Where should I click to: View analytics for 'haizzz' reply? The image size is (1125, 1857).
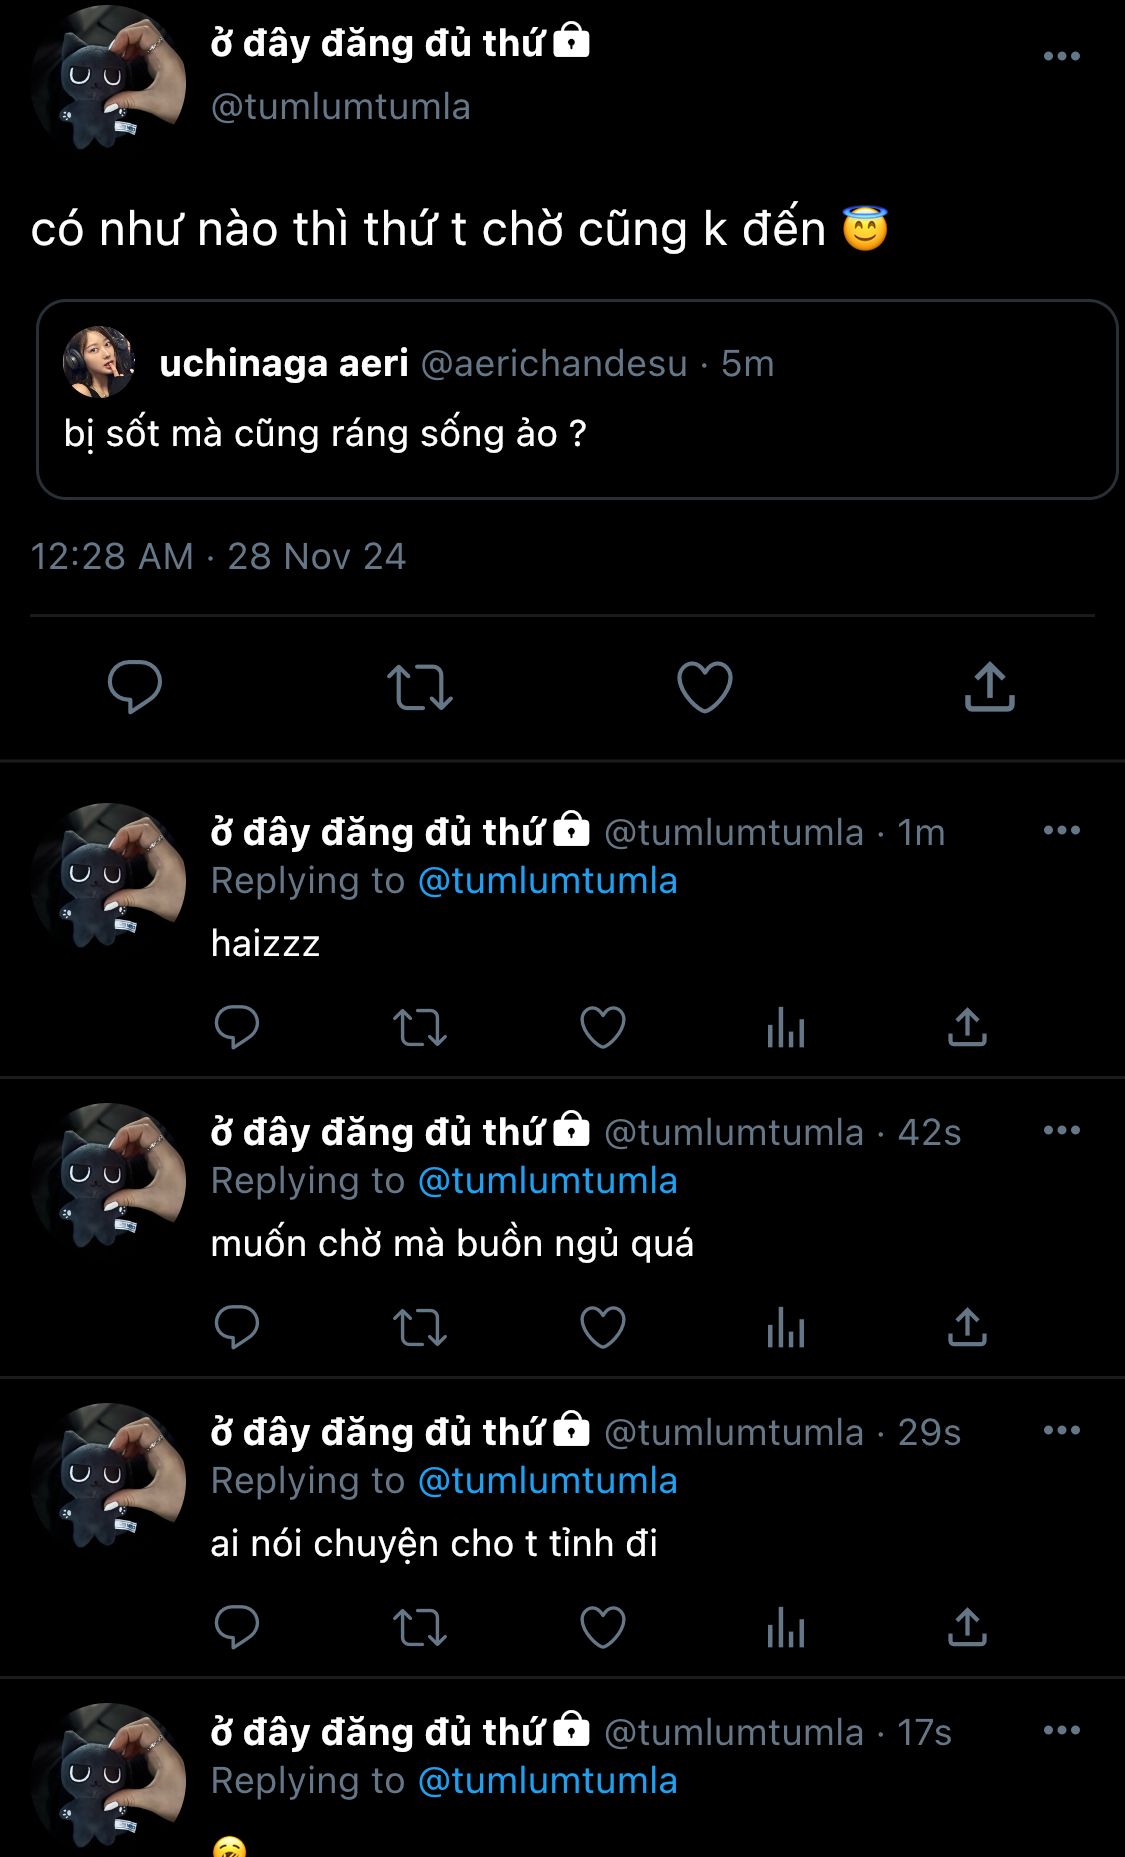pos(786,1027)
